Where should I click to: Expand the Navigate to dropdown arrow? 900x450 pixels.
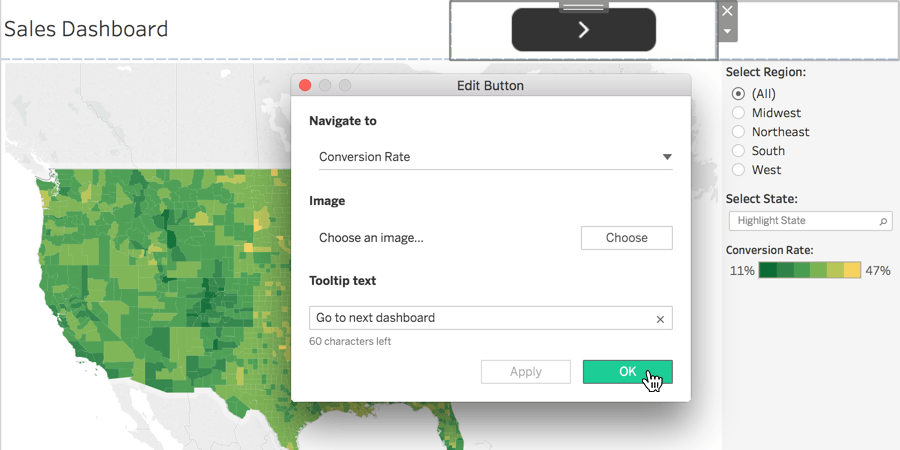point(666,157)
